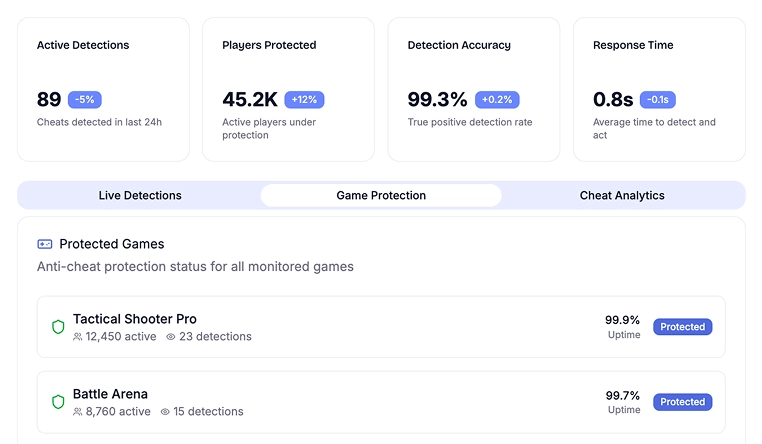Click the Active Detections card heading
The image size is (762, 444).
coord(83,45)
